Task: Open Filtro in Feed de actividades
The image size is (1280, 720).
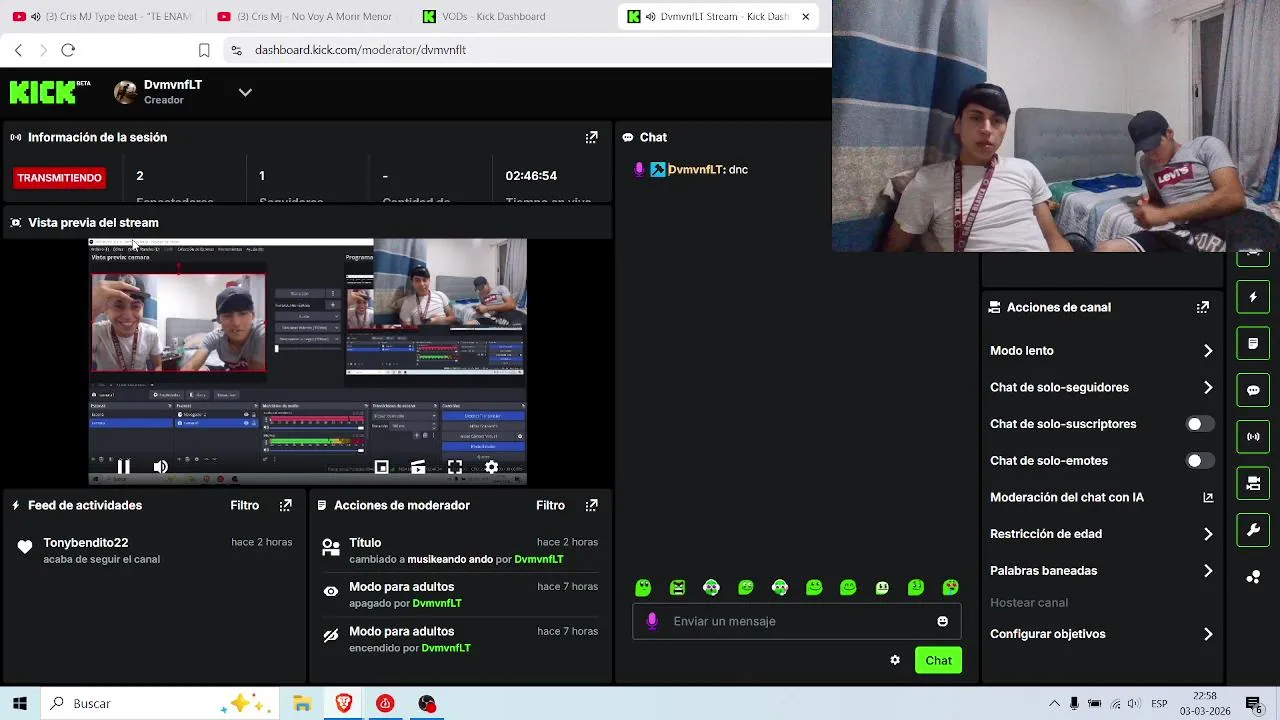Action: point(244,505)
